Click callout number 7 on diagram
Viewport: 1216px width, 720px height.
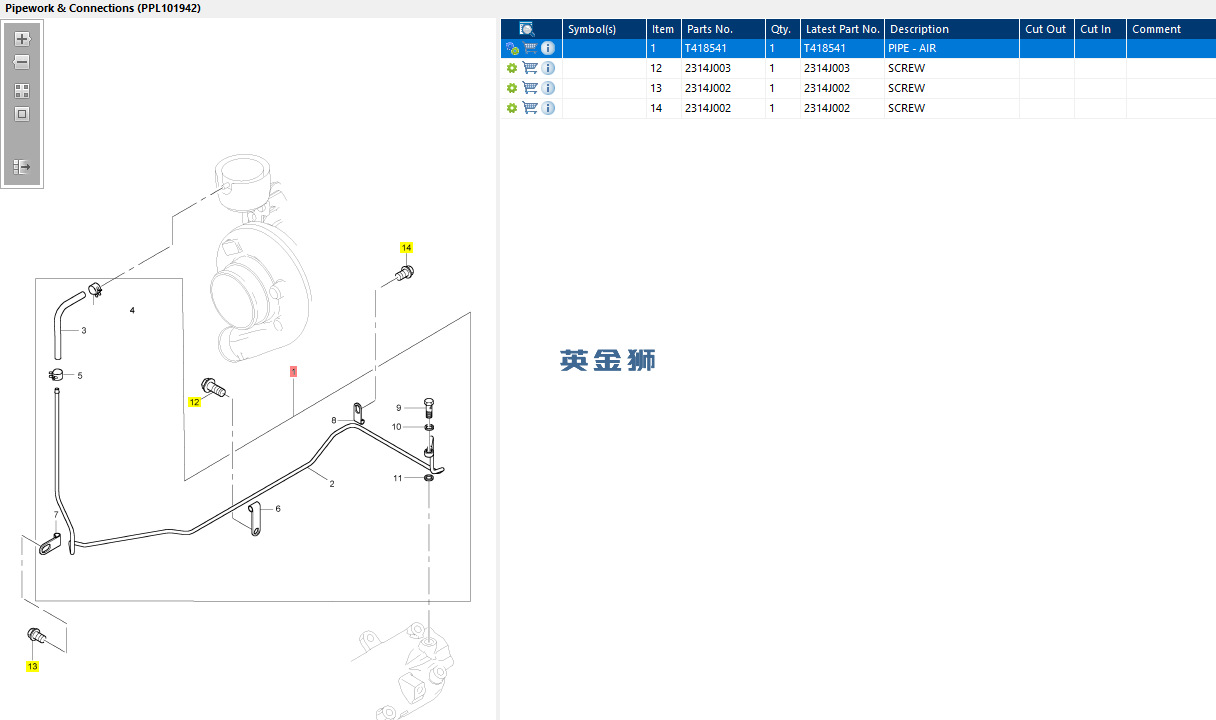(56, 514)
